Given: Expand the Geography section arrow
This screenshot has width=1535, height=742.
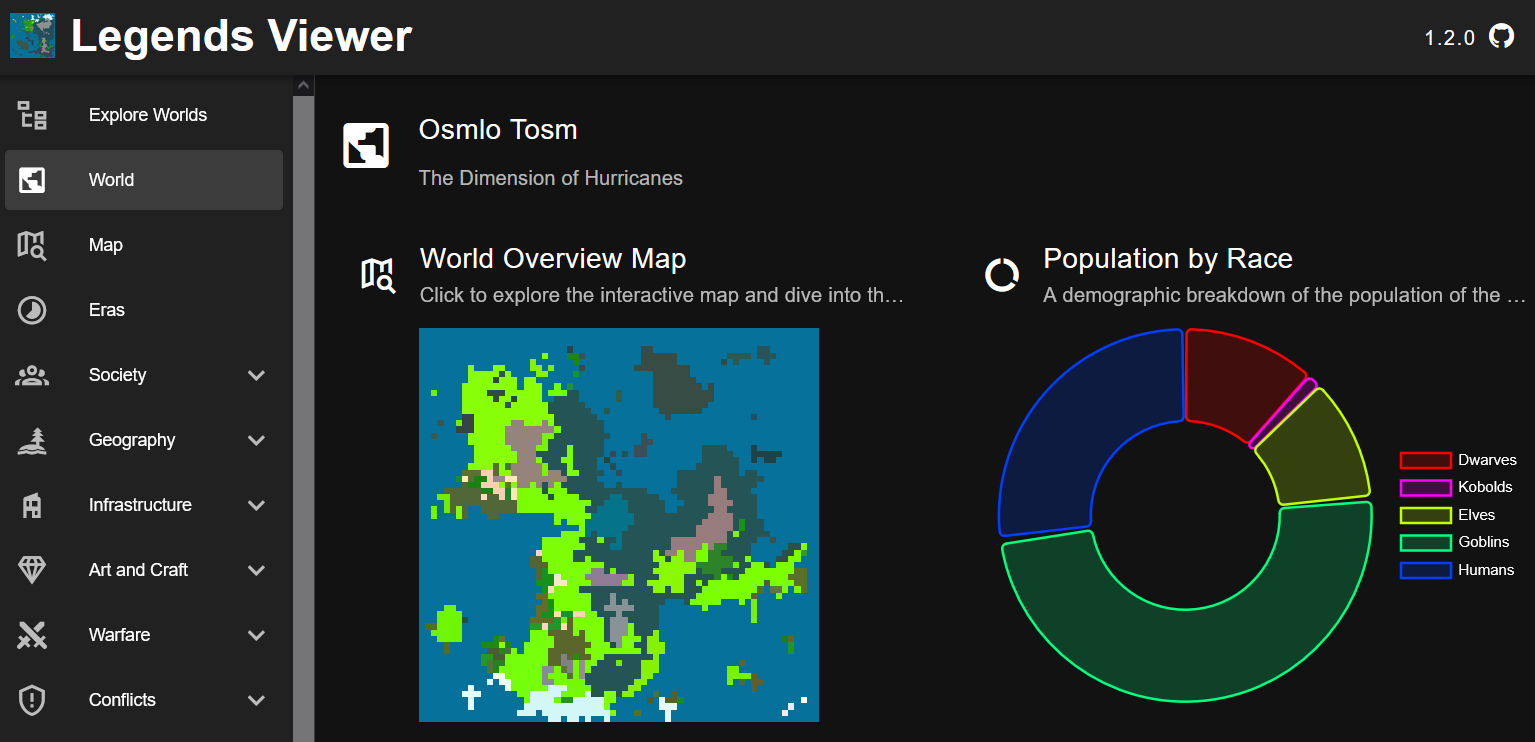Looking at the screenshot, I should tap(256, 440).
